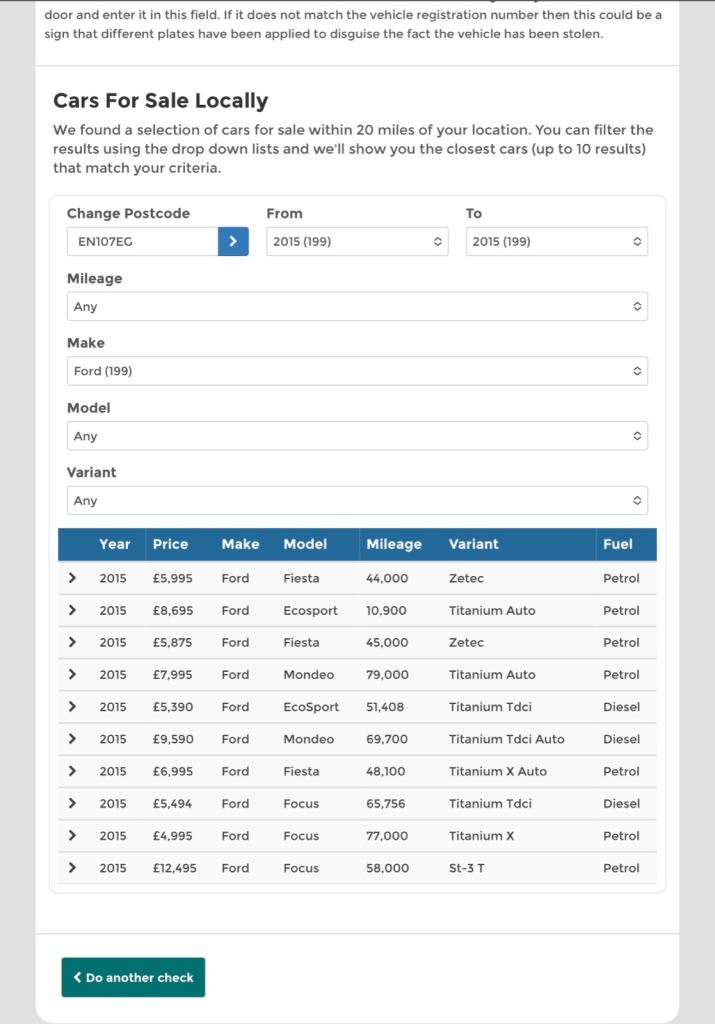Open the Variant dropdown
The height and width of the screenshot is (1024, 715).
click(357, 500)
